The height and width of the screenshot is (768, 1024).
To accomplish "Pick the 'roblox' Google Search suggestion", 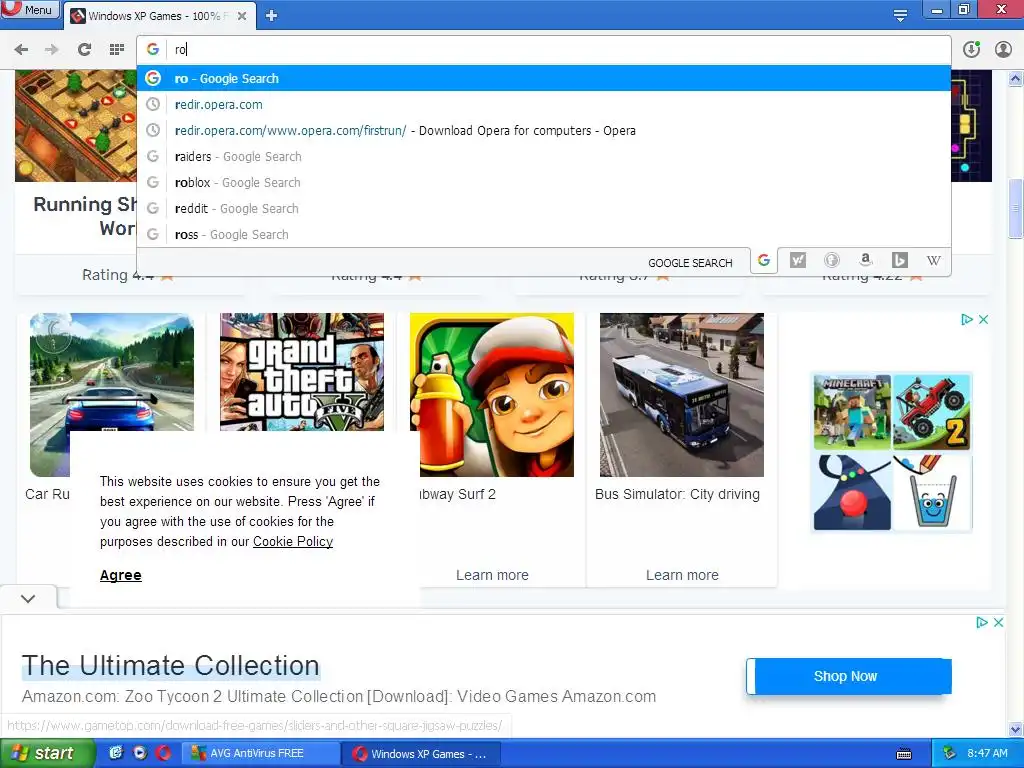I will click(543, 183).
